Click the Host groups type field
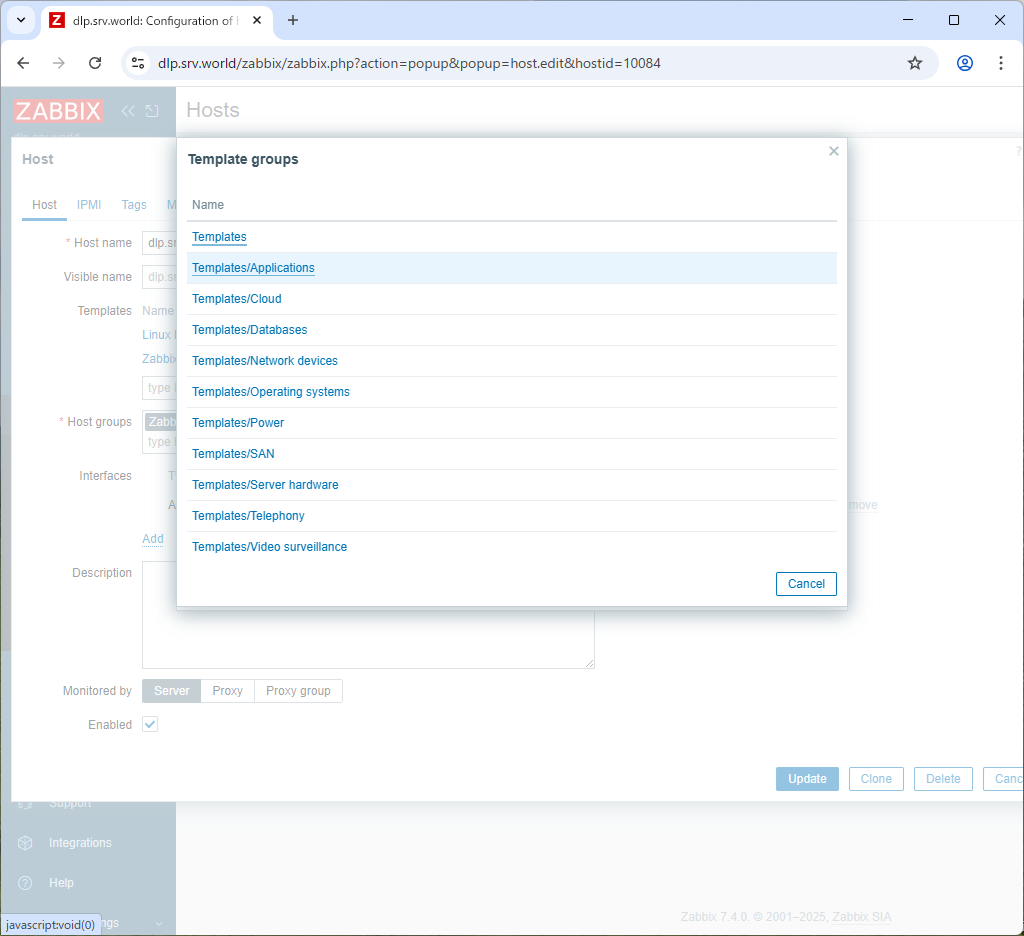Image resolution: width=1024 pixels, height=936 pixels. pyautogui.click(x=159, y=442)
